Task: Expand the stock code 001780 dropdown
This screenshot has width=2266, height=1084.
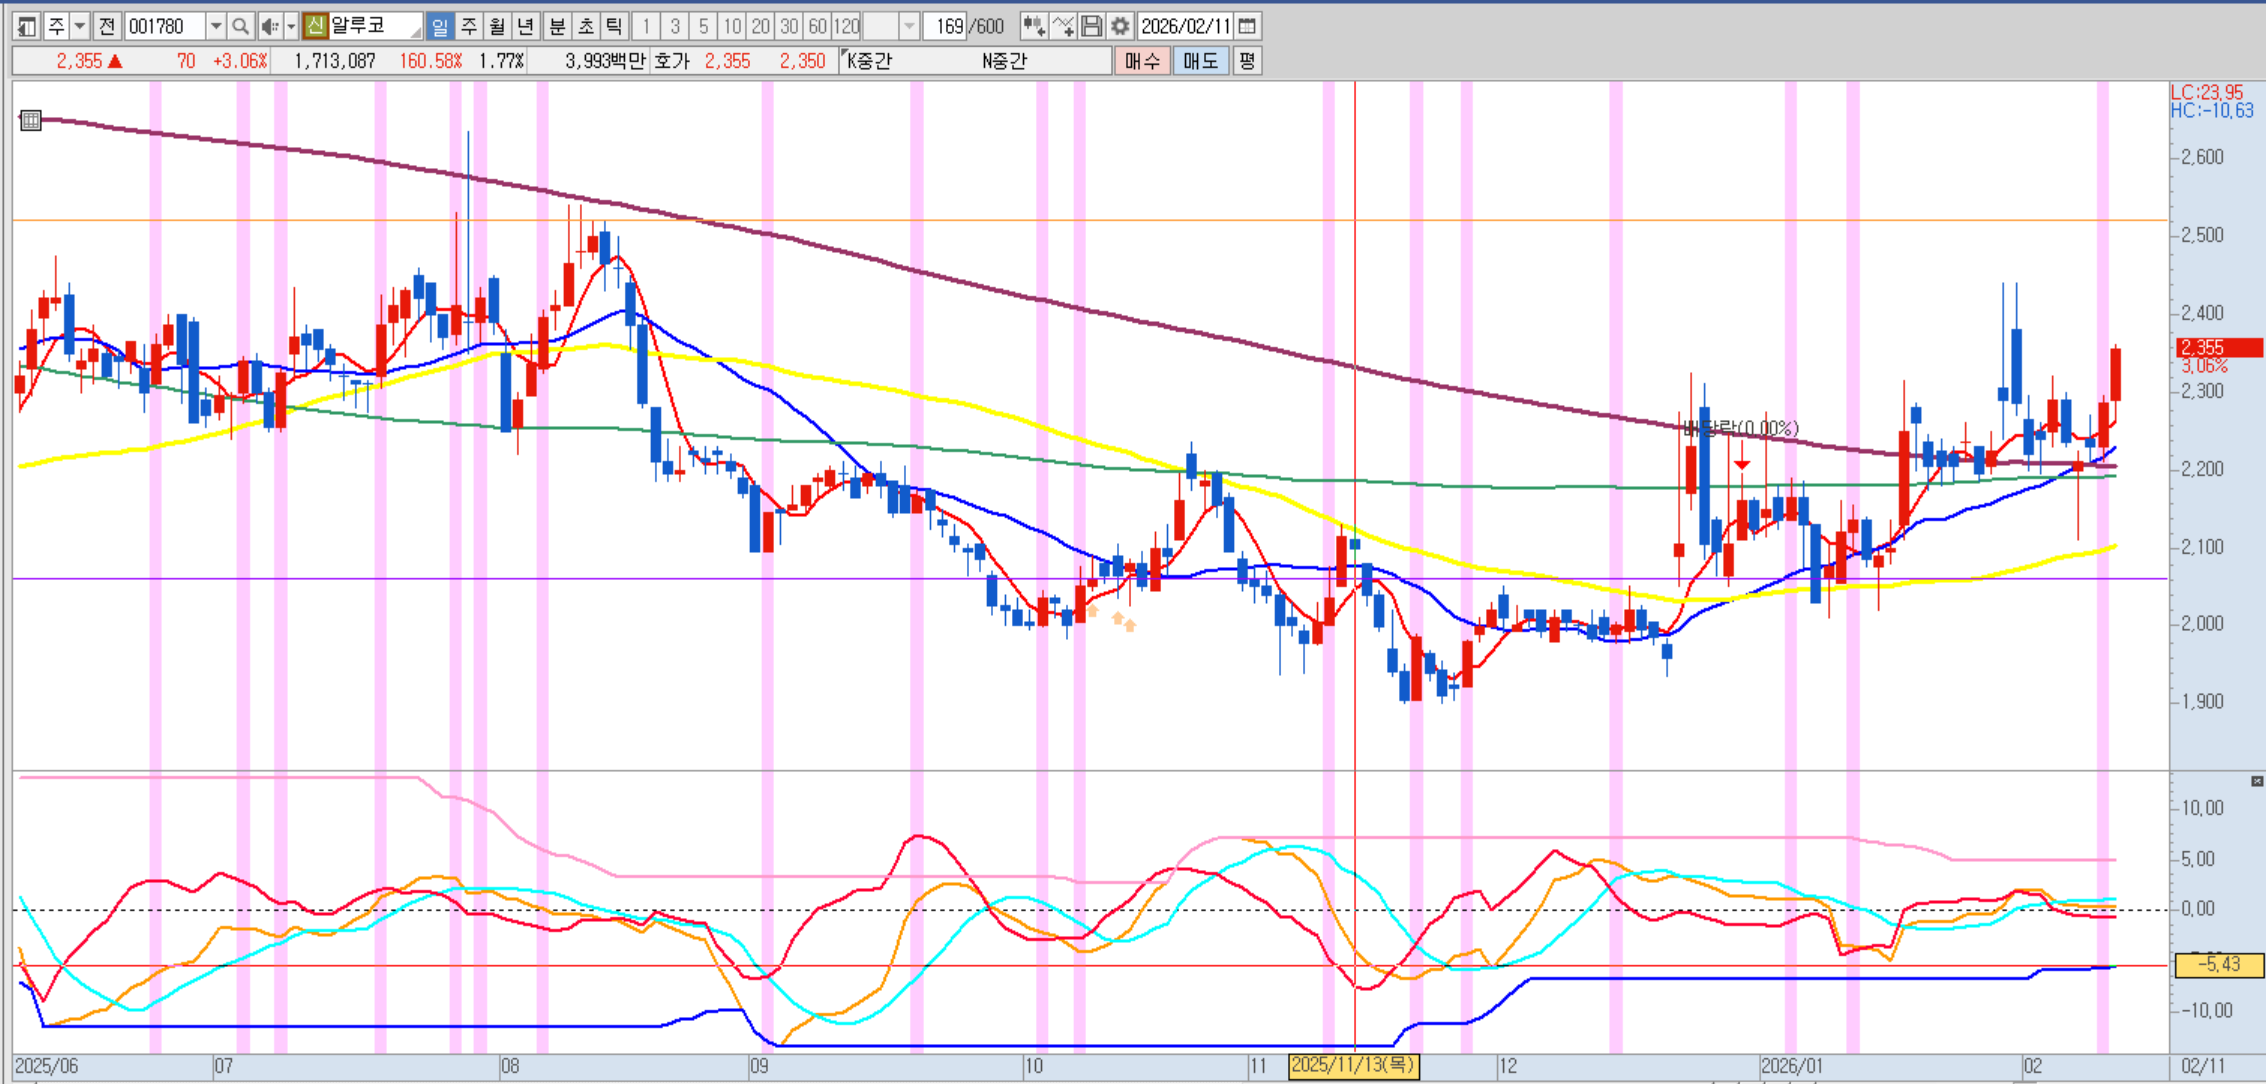Action: [x=215, y=26]
